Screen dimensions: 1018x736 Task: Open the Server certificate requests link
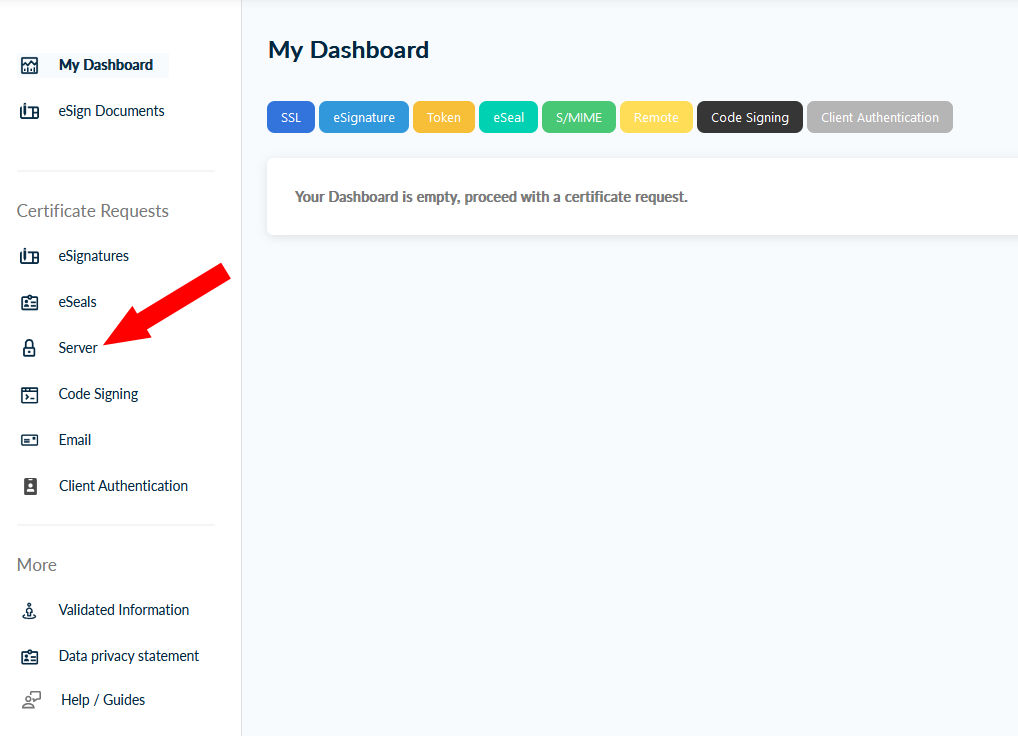(78, 348)
